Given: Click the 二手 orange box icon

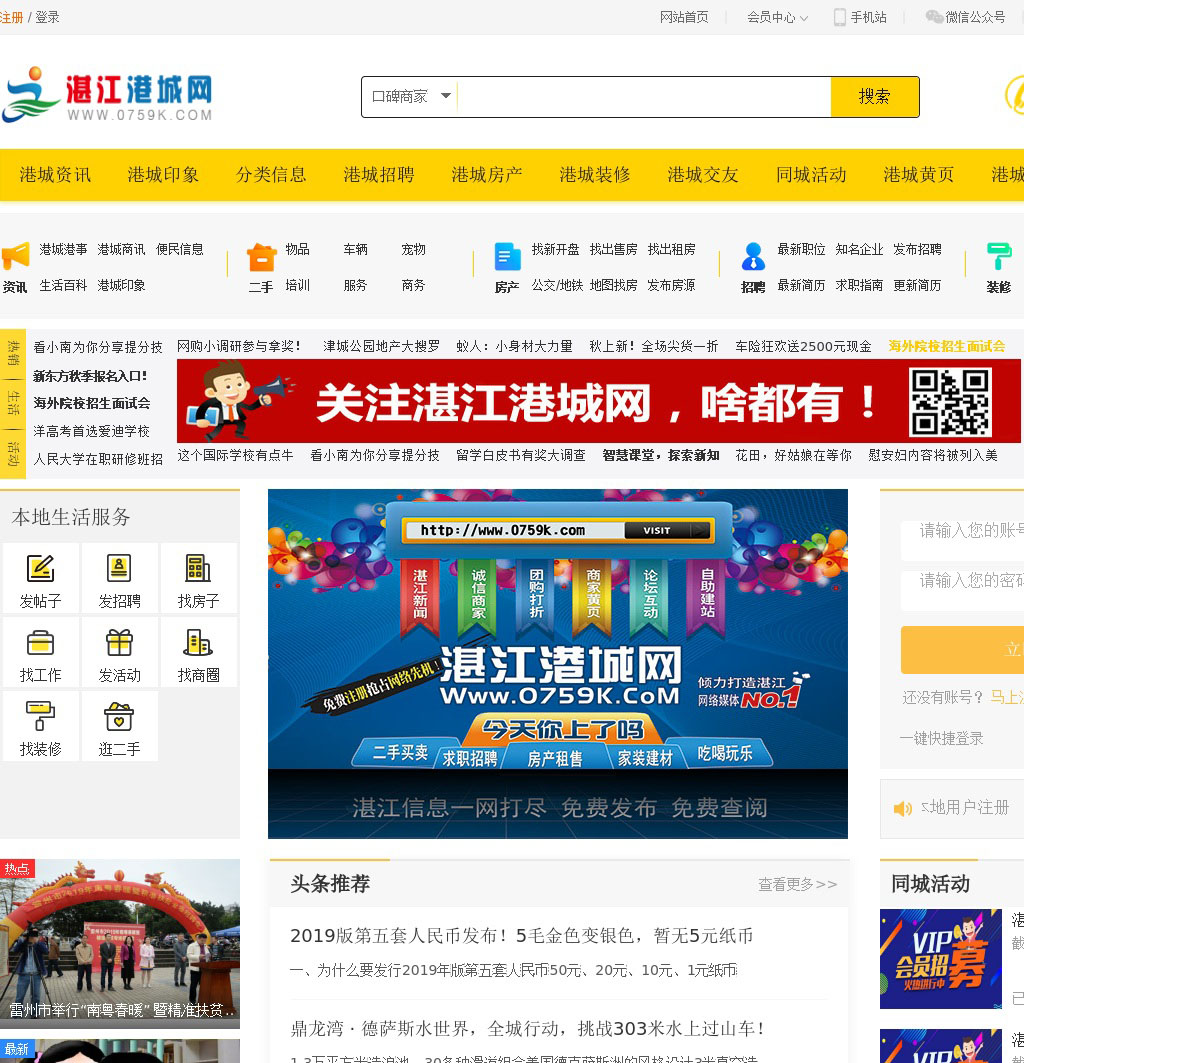Looking at the screenshot, I should [261, 257].
